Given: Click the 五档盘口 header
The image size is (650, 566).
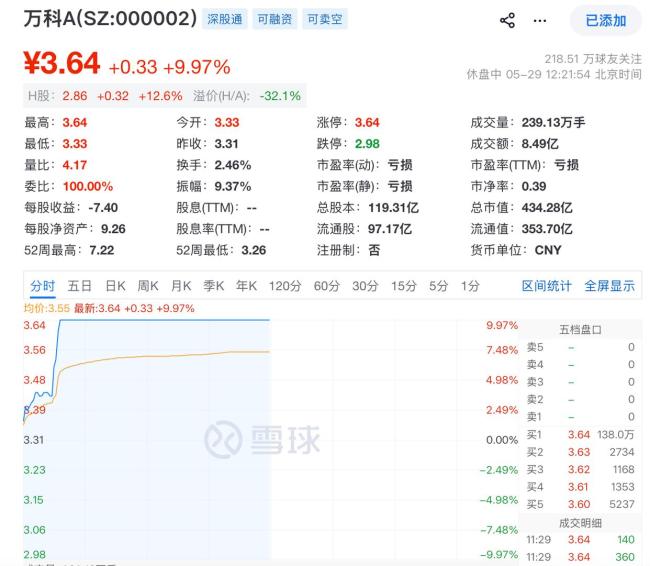Looking at the screenshot, I should coord(580,330).
